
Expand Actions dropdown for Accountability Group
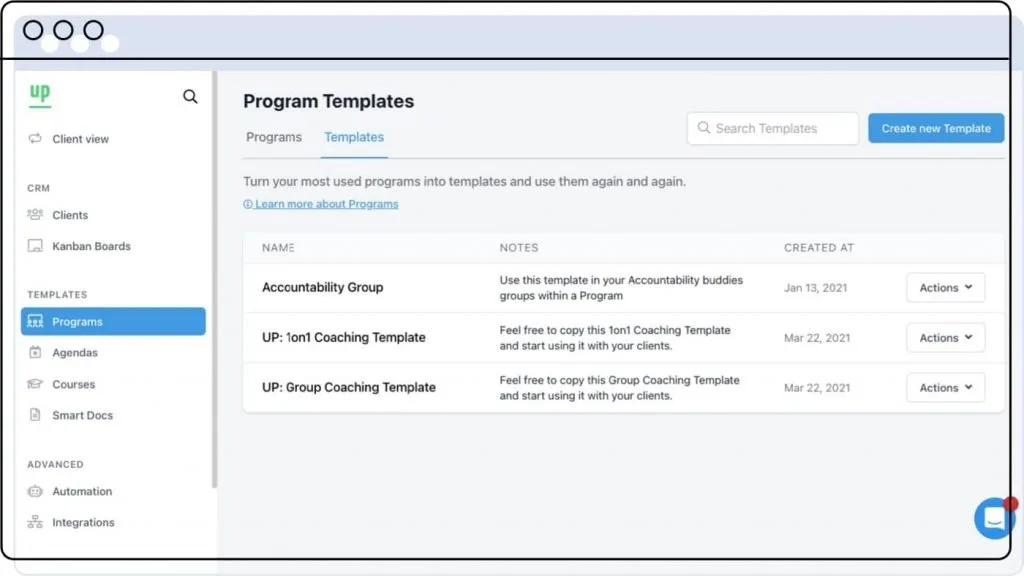[x=945, y=288]
